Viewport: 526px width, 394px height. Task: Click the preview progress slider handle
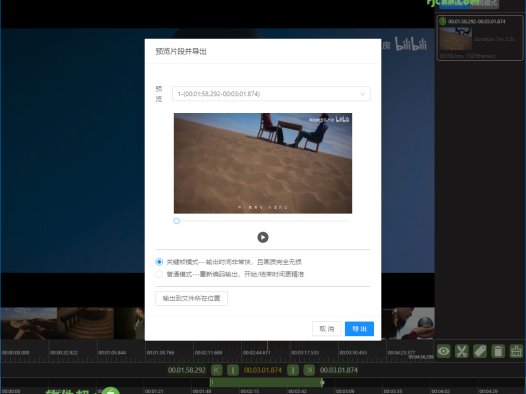[176, 221]
